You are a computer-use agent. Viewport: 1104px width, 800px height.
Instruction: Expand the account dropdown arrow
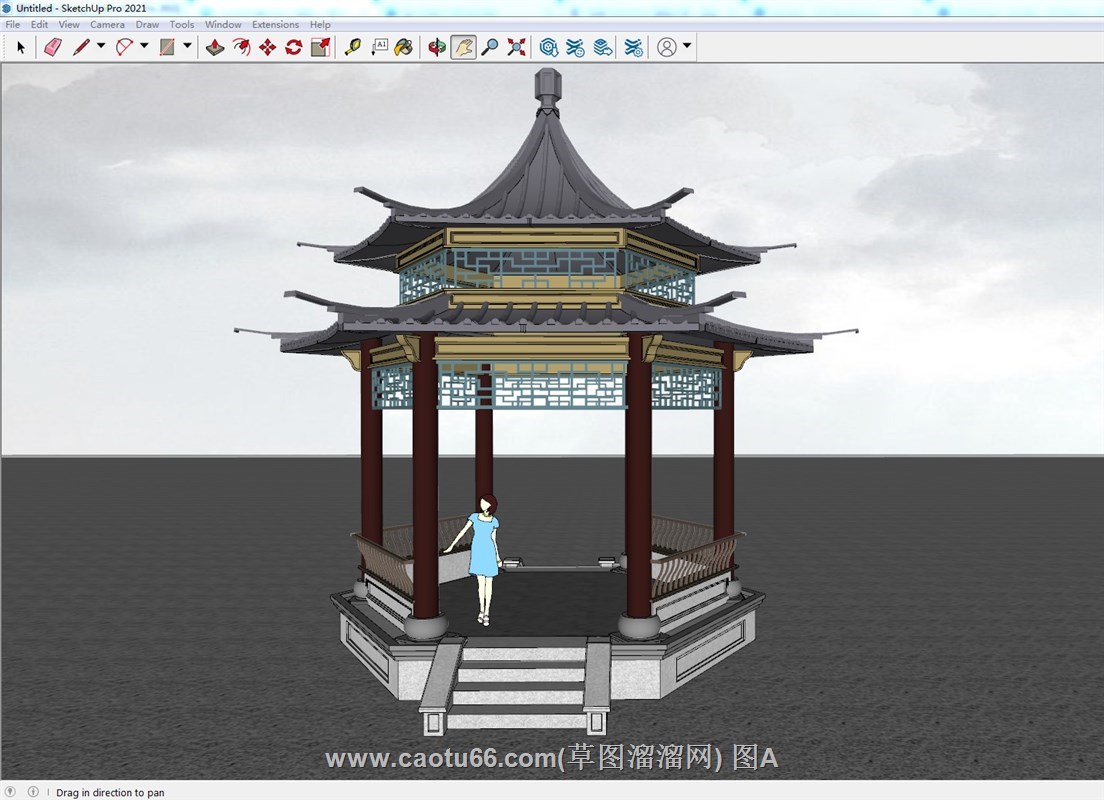pyautogui.click(x=687, y=46)
